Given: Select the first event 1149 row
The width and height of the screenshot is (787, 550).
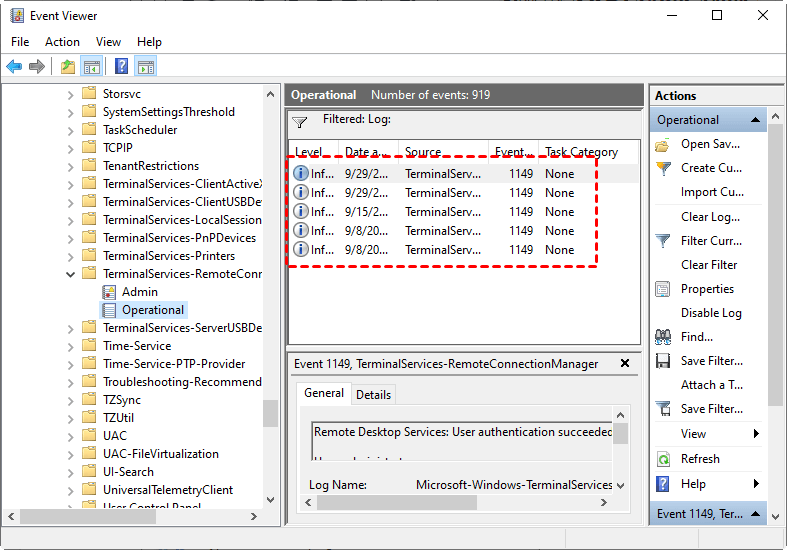Looking at the screenshot, I should pos(440,174).
